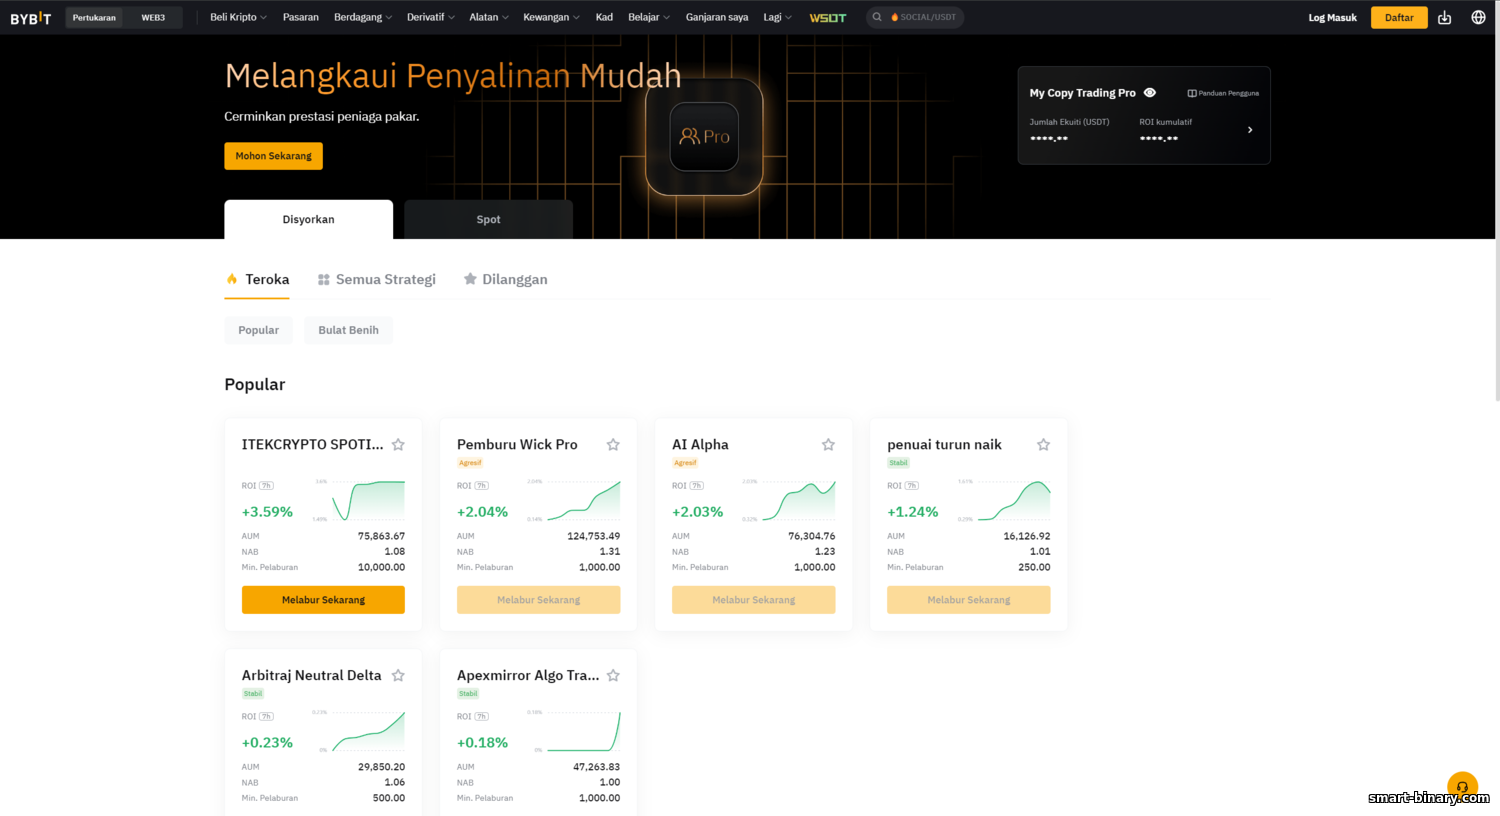Click Melabur Sekarang for penuai turun naik
This screenshot has width=1500, height=816.
coord(968,600)
